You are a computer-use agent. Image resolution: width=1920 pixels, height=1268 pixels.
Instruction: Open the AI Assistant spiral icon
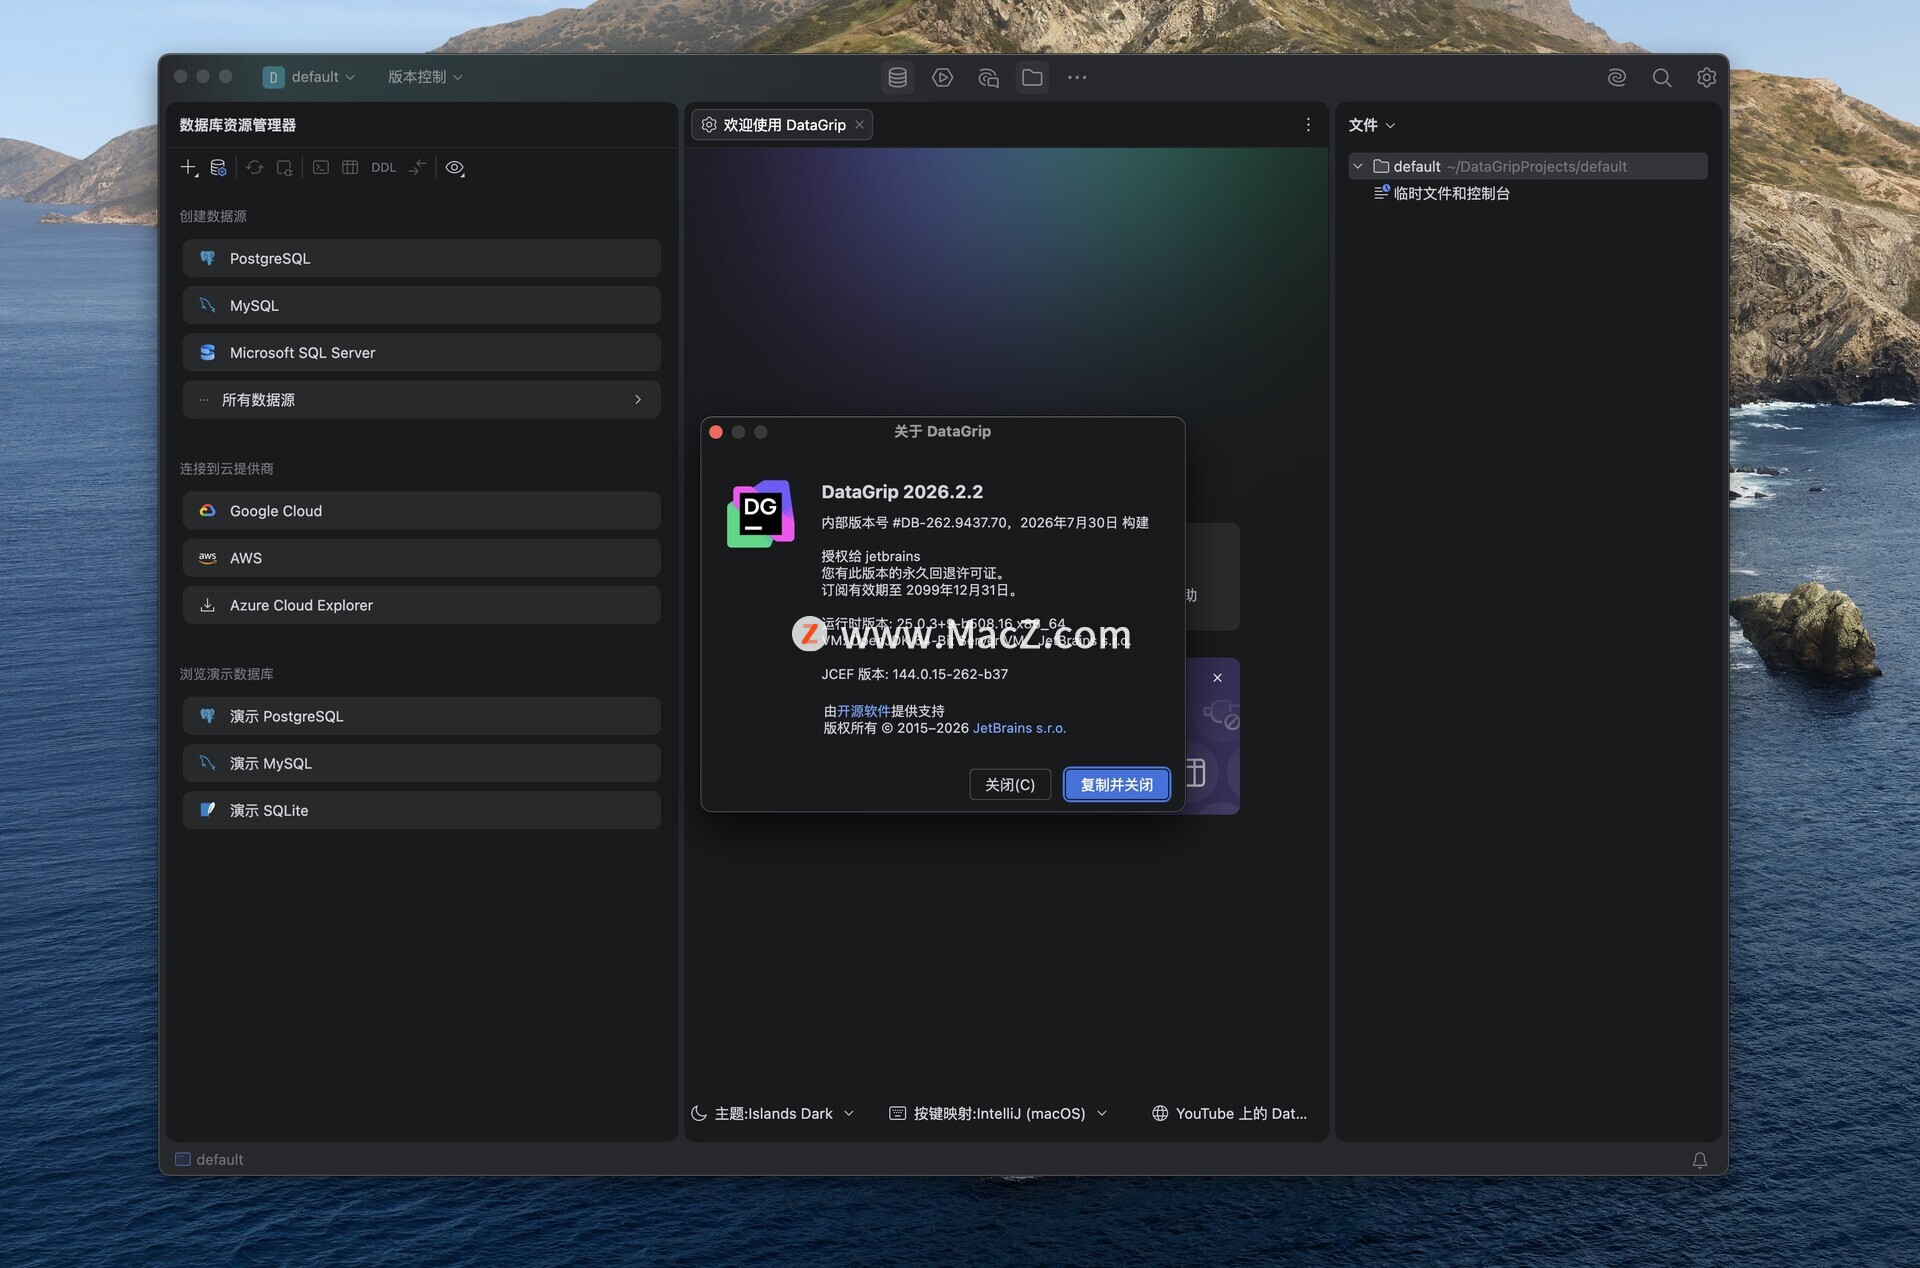(x=1617, y=77)
